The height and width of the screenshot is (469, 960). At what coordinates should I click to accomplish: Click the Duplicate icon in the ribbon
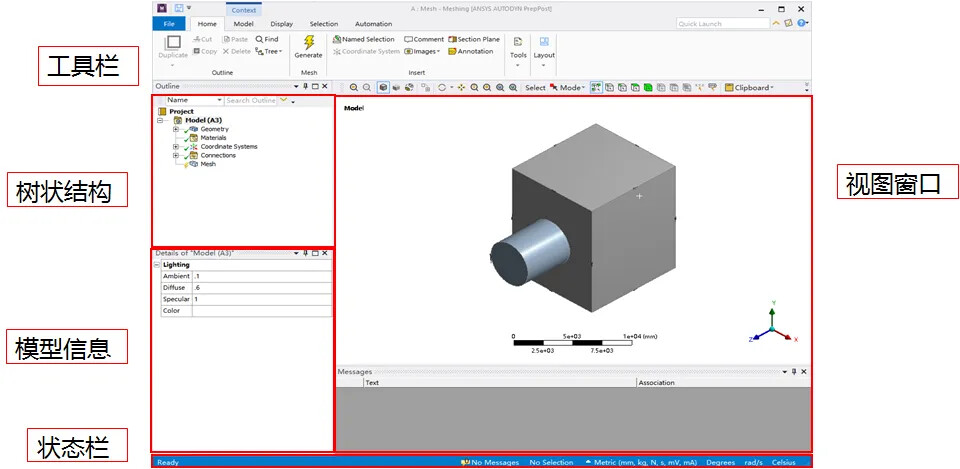173,44
